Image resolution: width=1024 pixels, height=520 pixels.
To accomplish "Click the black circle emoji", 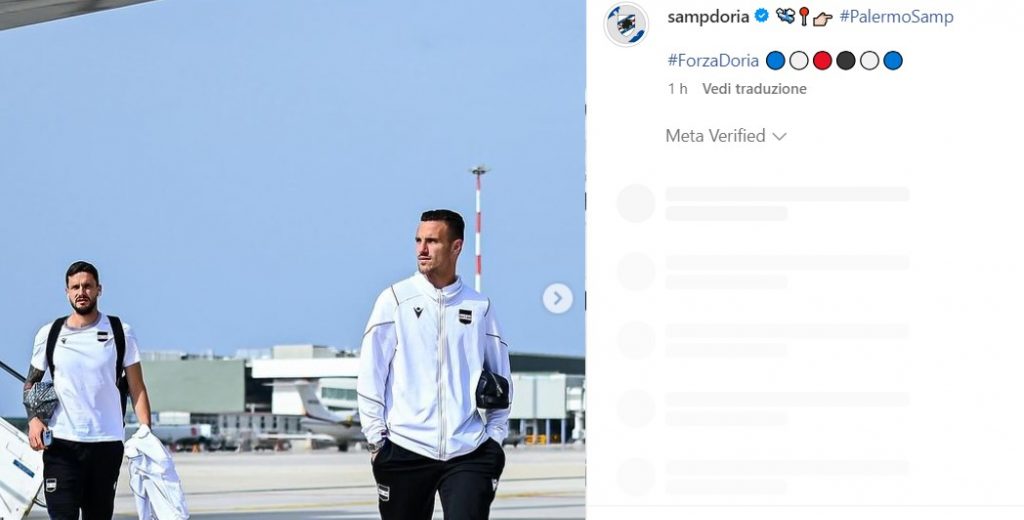I will pos(846,61).
